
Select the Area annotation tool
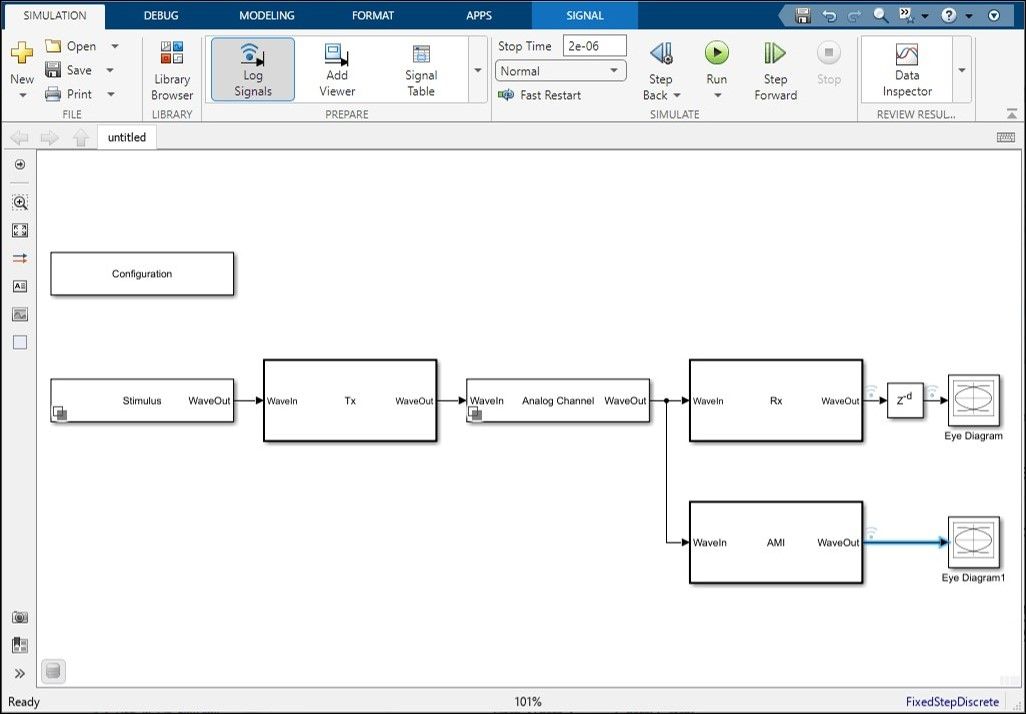pyautogui.click(x=20, y=342)
